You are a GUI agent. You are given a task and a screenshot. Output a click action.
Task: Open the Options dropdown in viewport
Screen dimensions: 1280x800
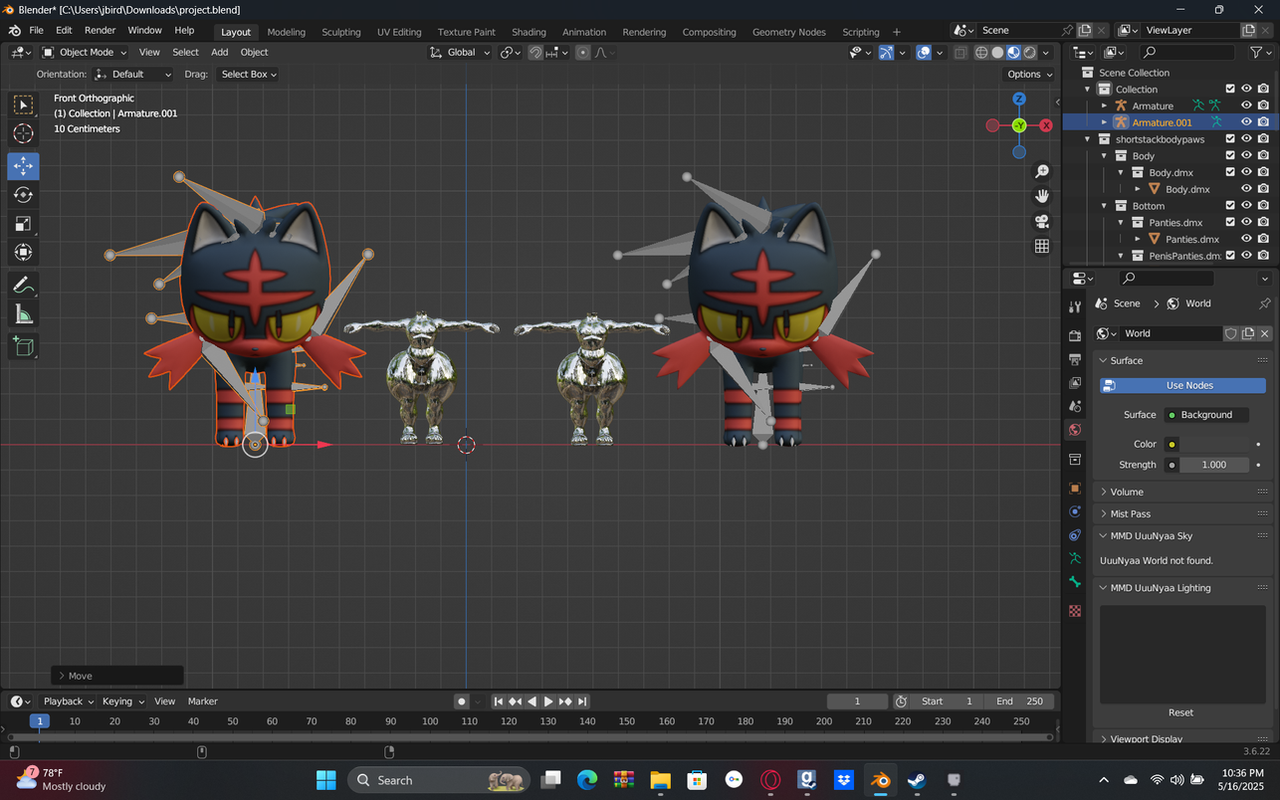click(x=1029, y=74)
